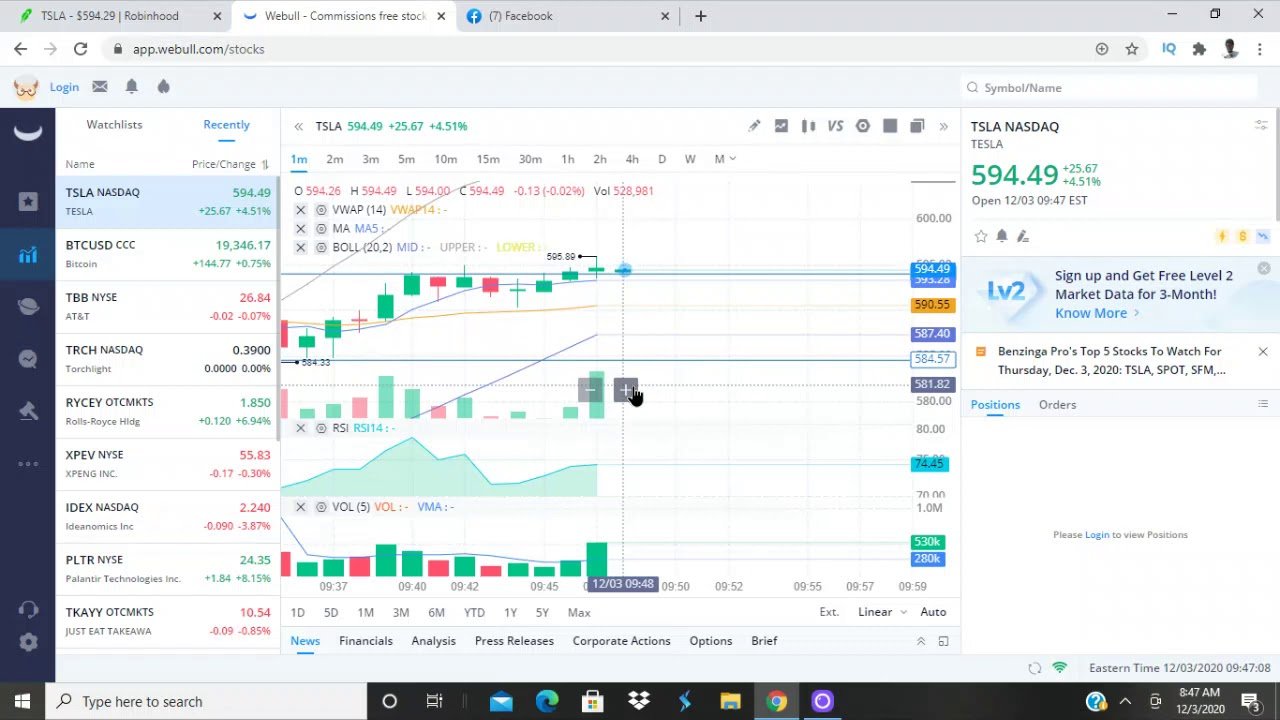Open the Financials tab

point(365,641)
